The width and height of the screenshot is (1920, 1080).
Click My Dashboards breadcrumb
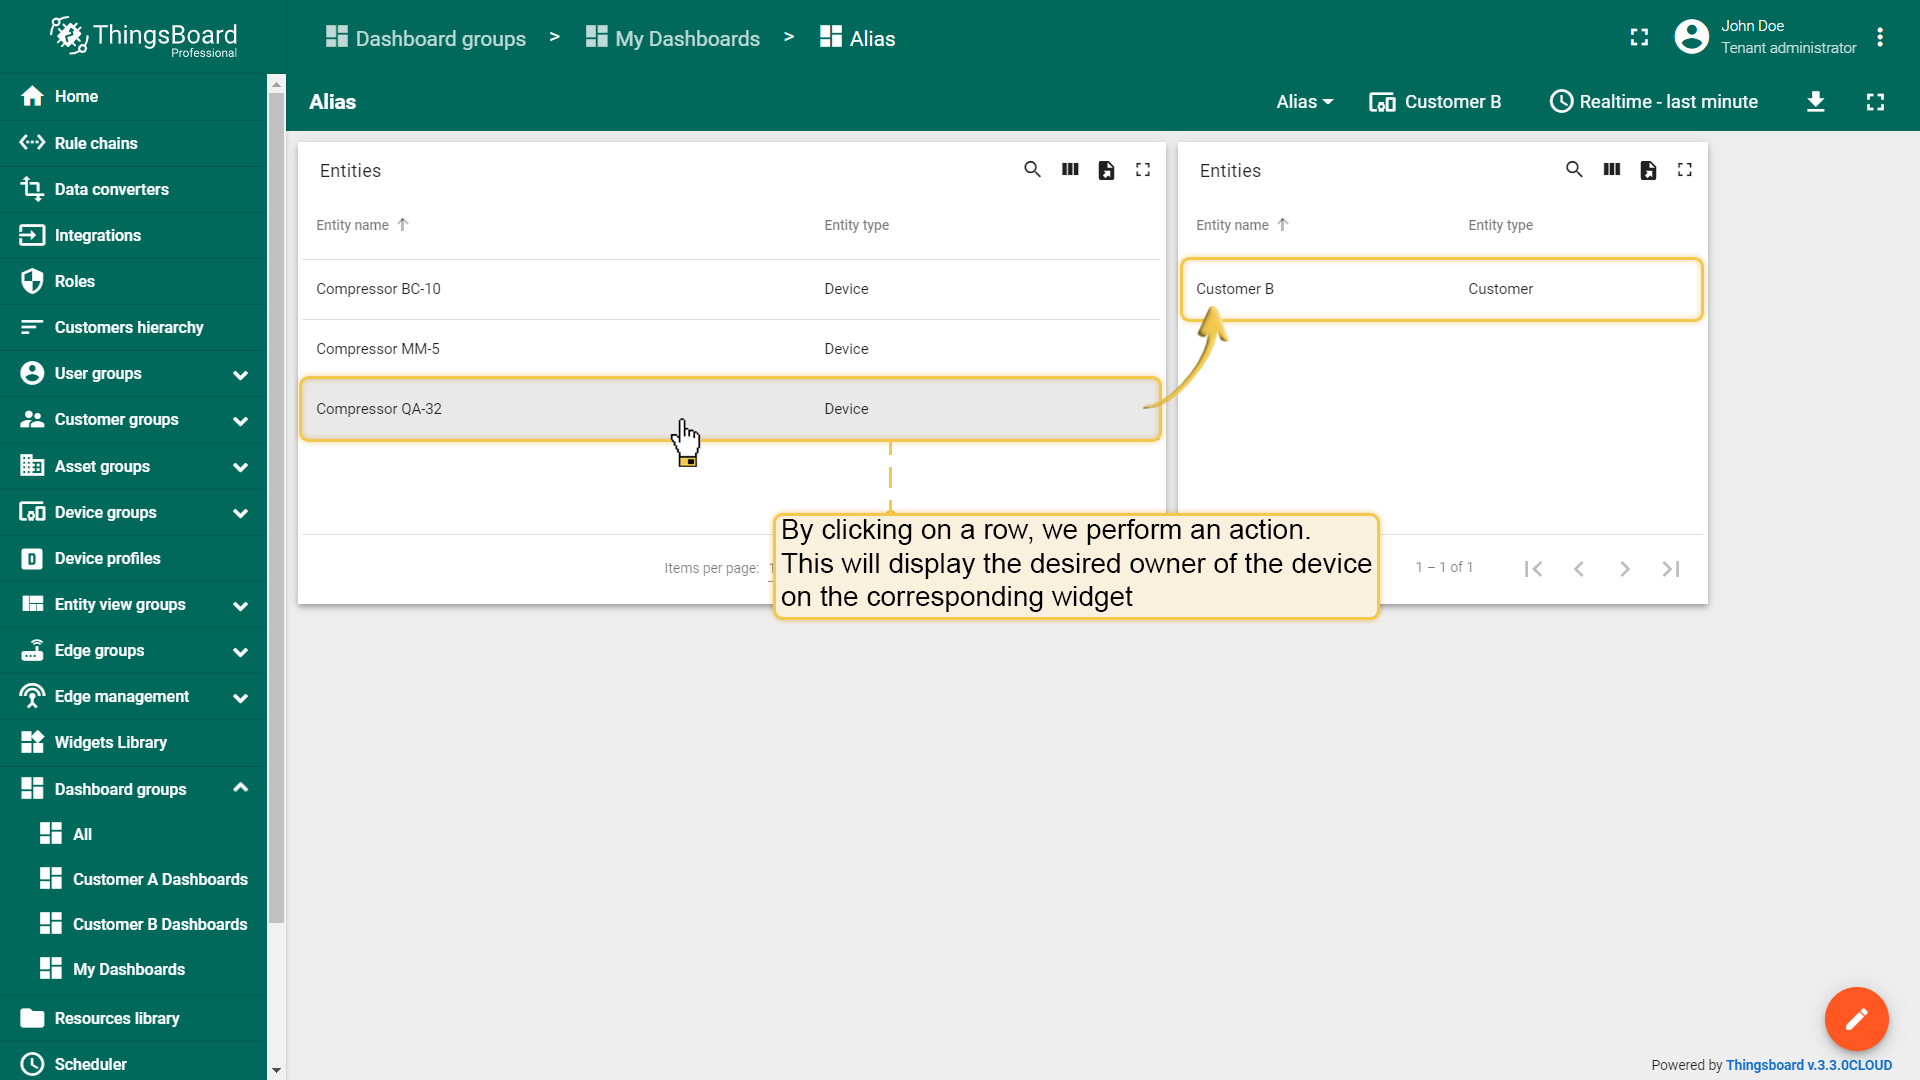pyautogui.click(x=673, y=38)
